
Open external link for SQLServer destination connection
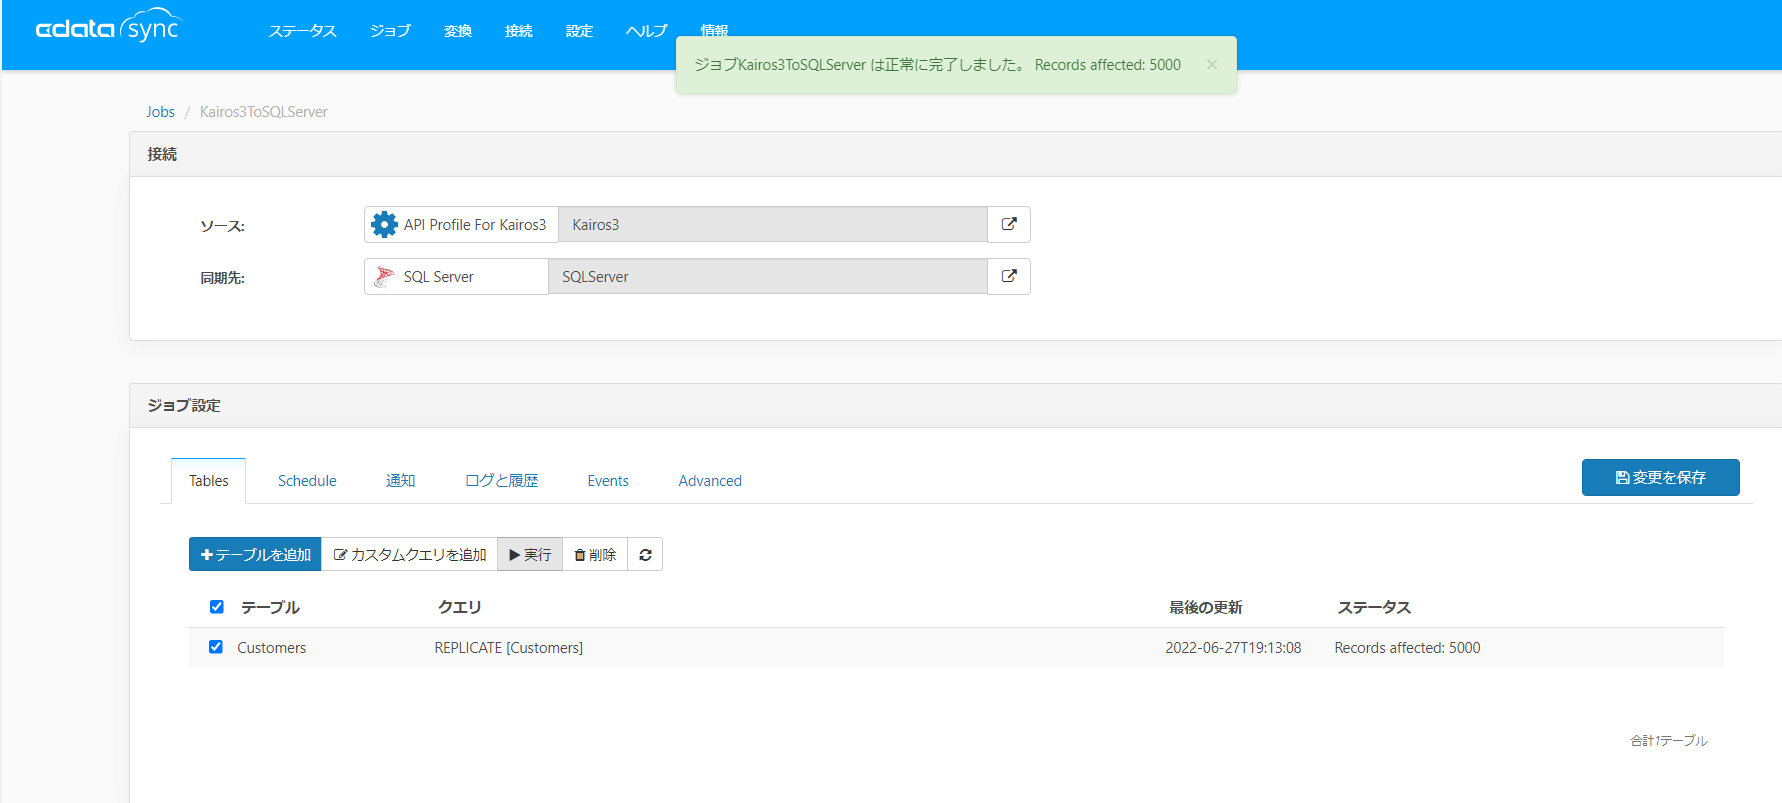(x=1009, y=276)
